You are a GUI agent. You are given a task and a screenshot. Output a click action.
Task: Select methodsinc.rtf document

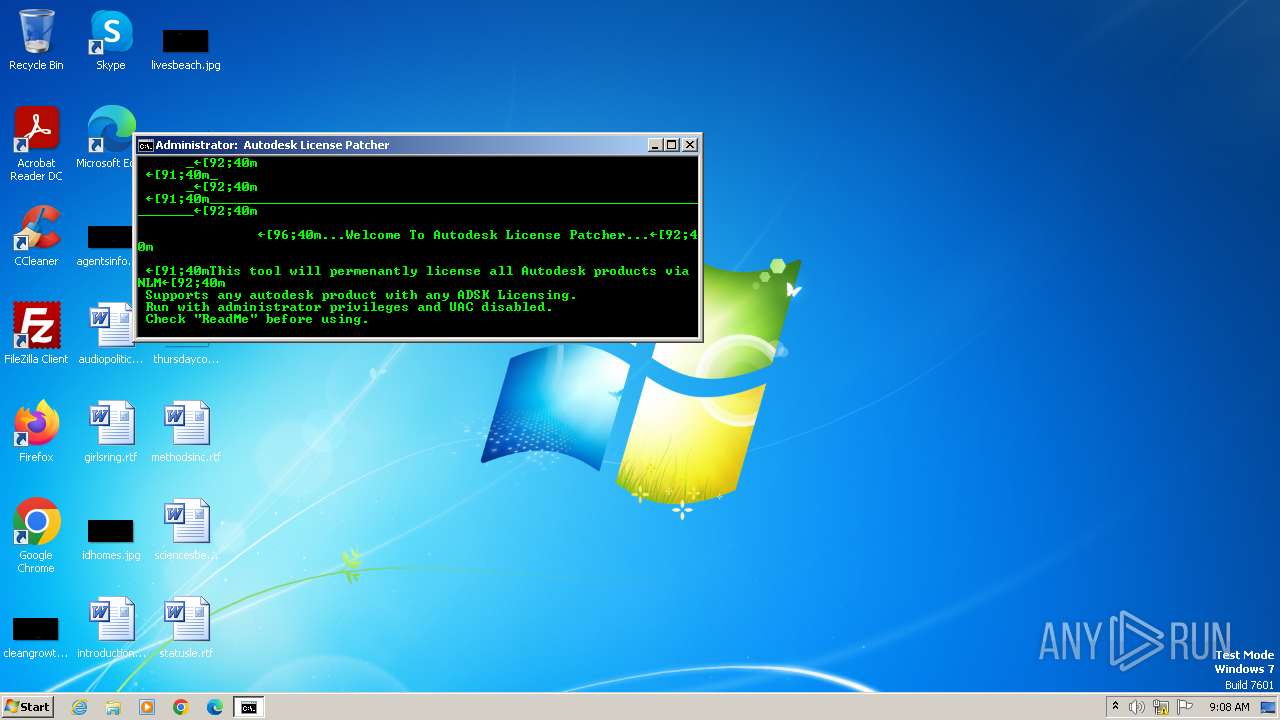[186, 432]
